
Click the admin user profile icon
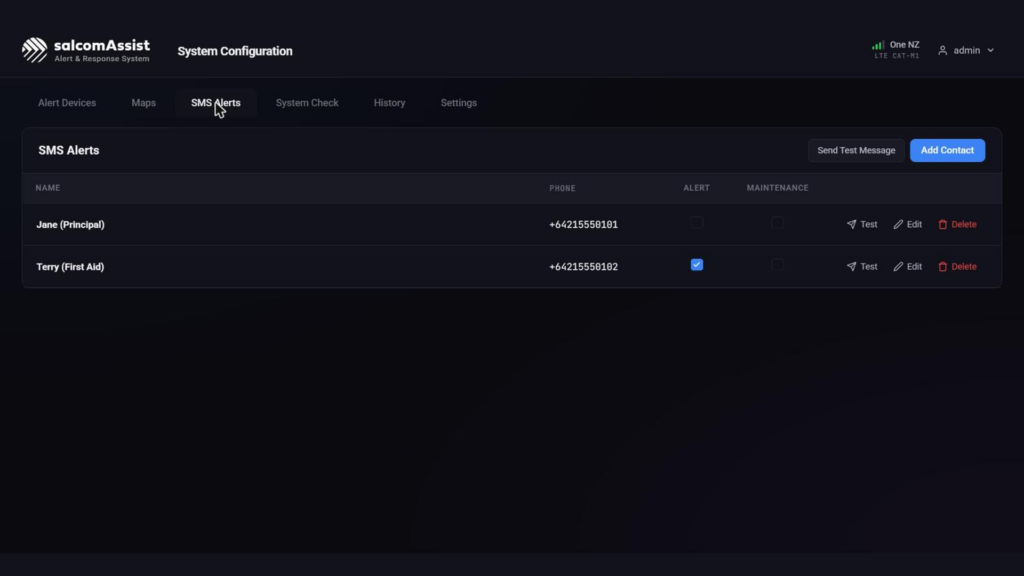pos(942,50)
